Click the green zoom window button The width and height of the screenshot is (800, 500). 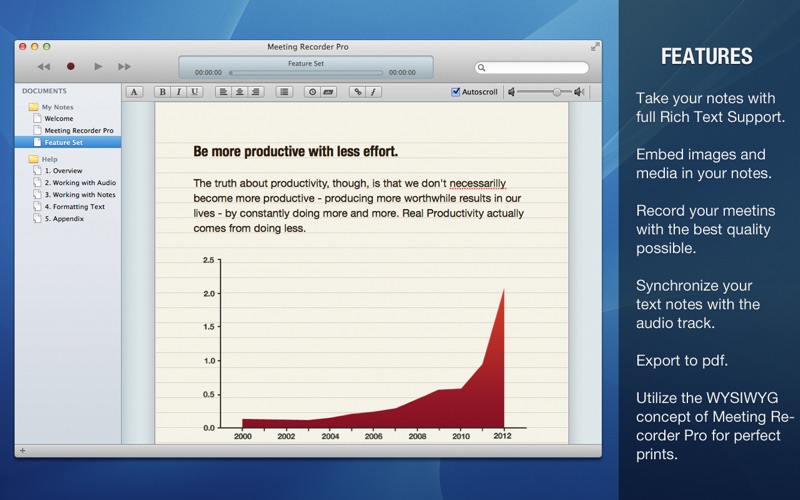(46, 46)
